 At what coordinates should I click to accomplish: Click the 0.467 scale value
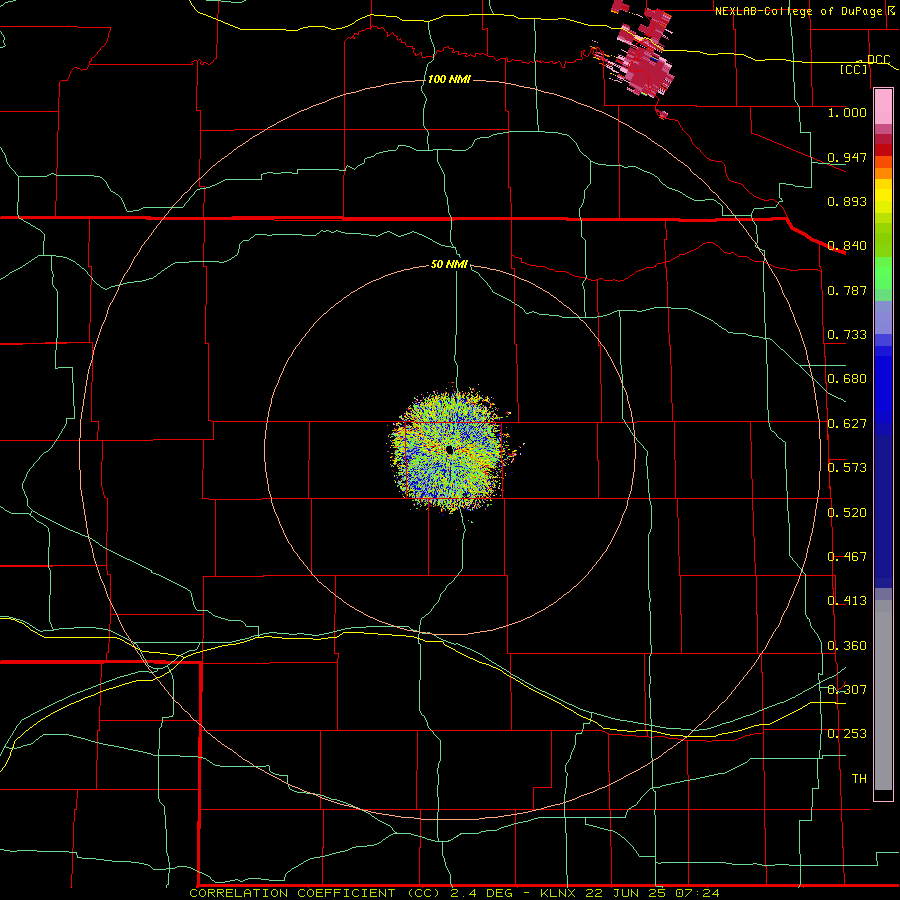tap(847, 557)
